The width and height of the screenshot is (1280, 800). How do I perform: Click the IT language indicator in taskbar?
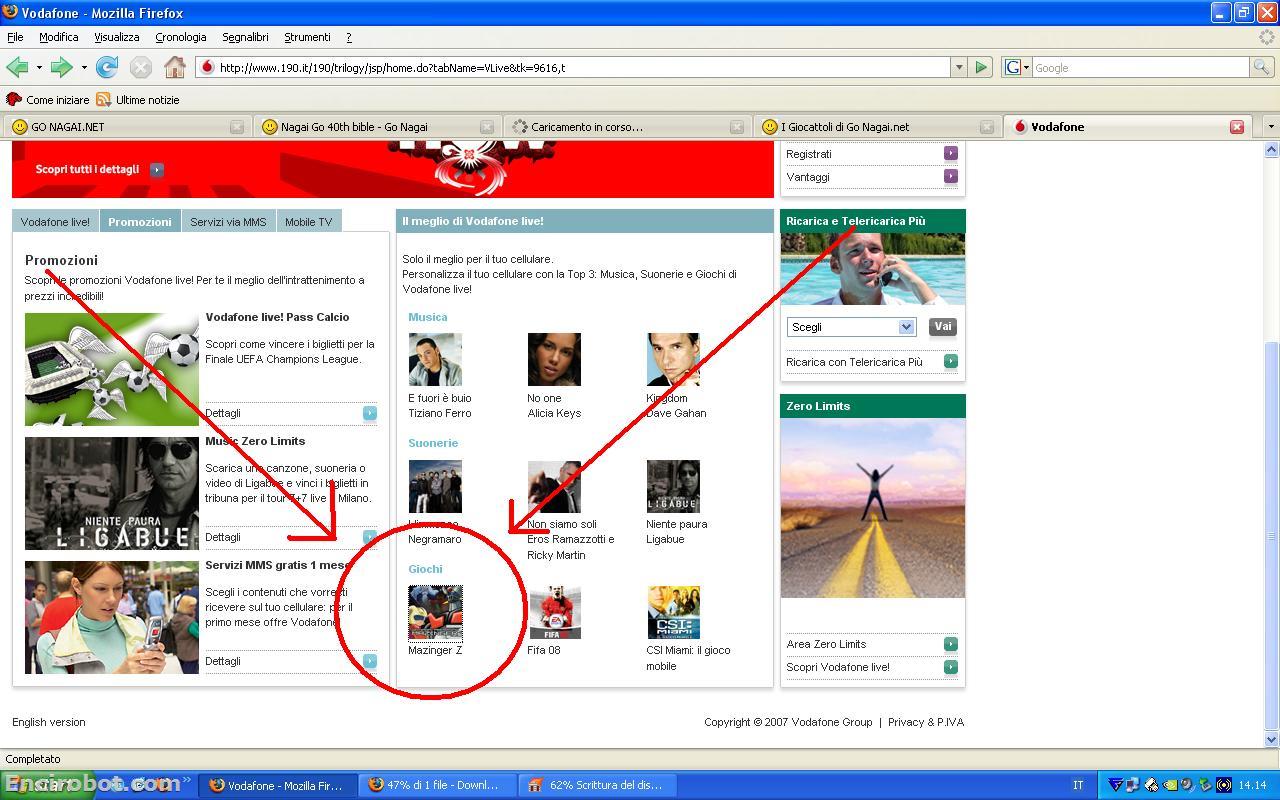coord(1078,785)
